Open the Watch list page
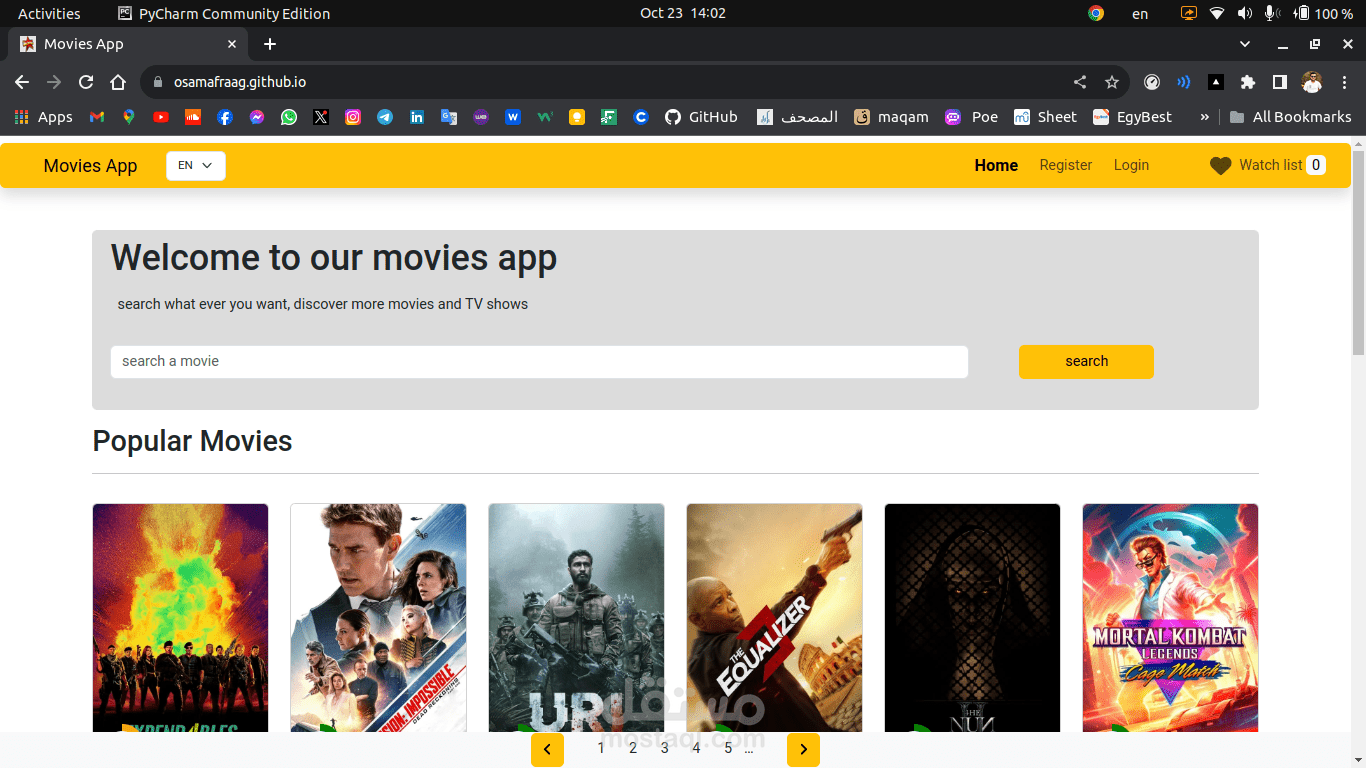This screenshot has width=1366, height=768. pos(1270,165)
